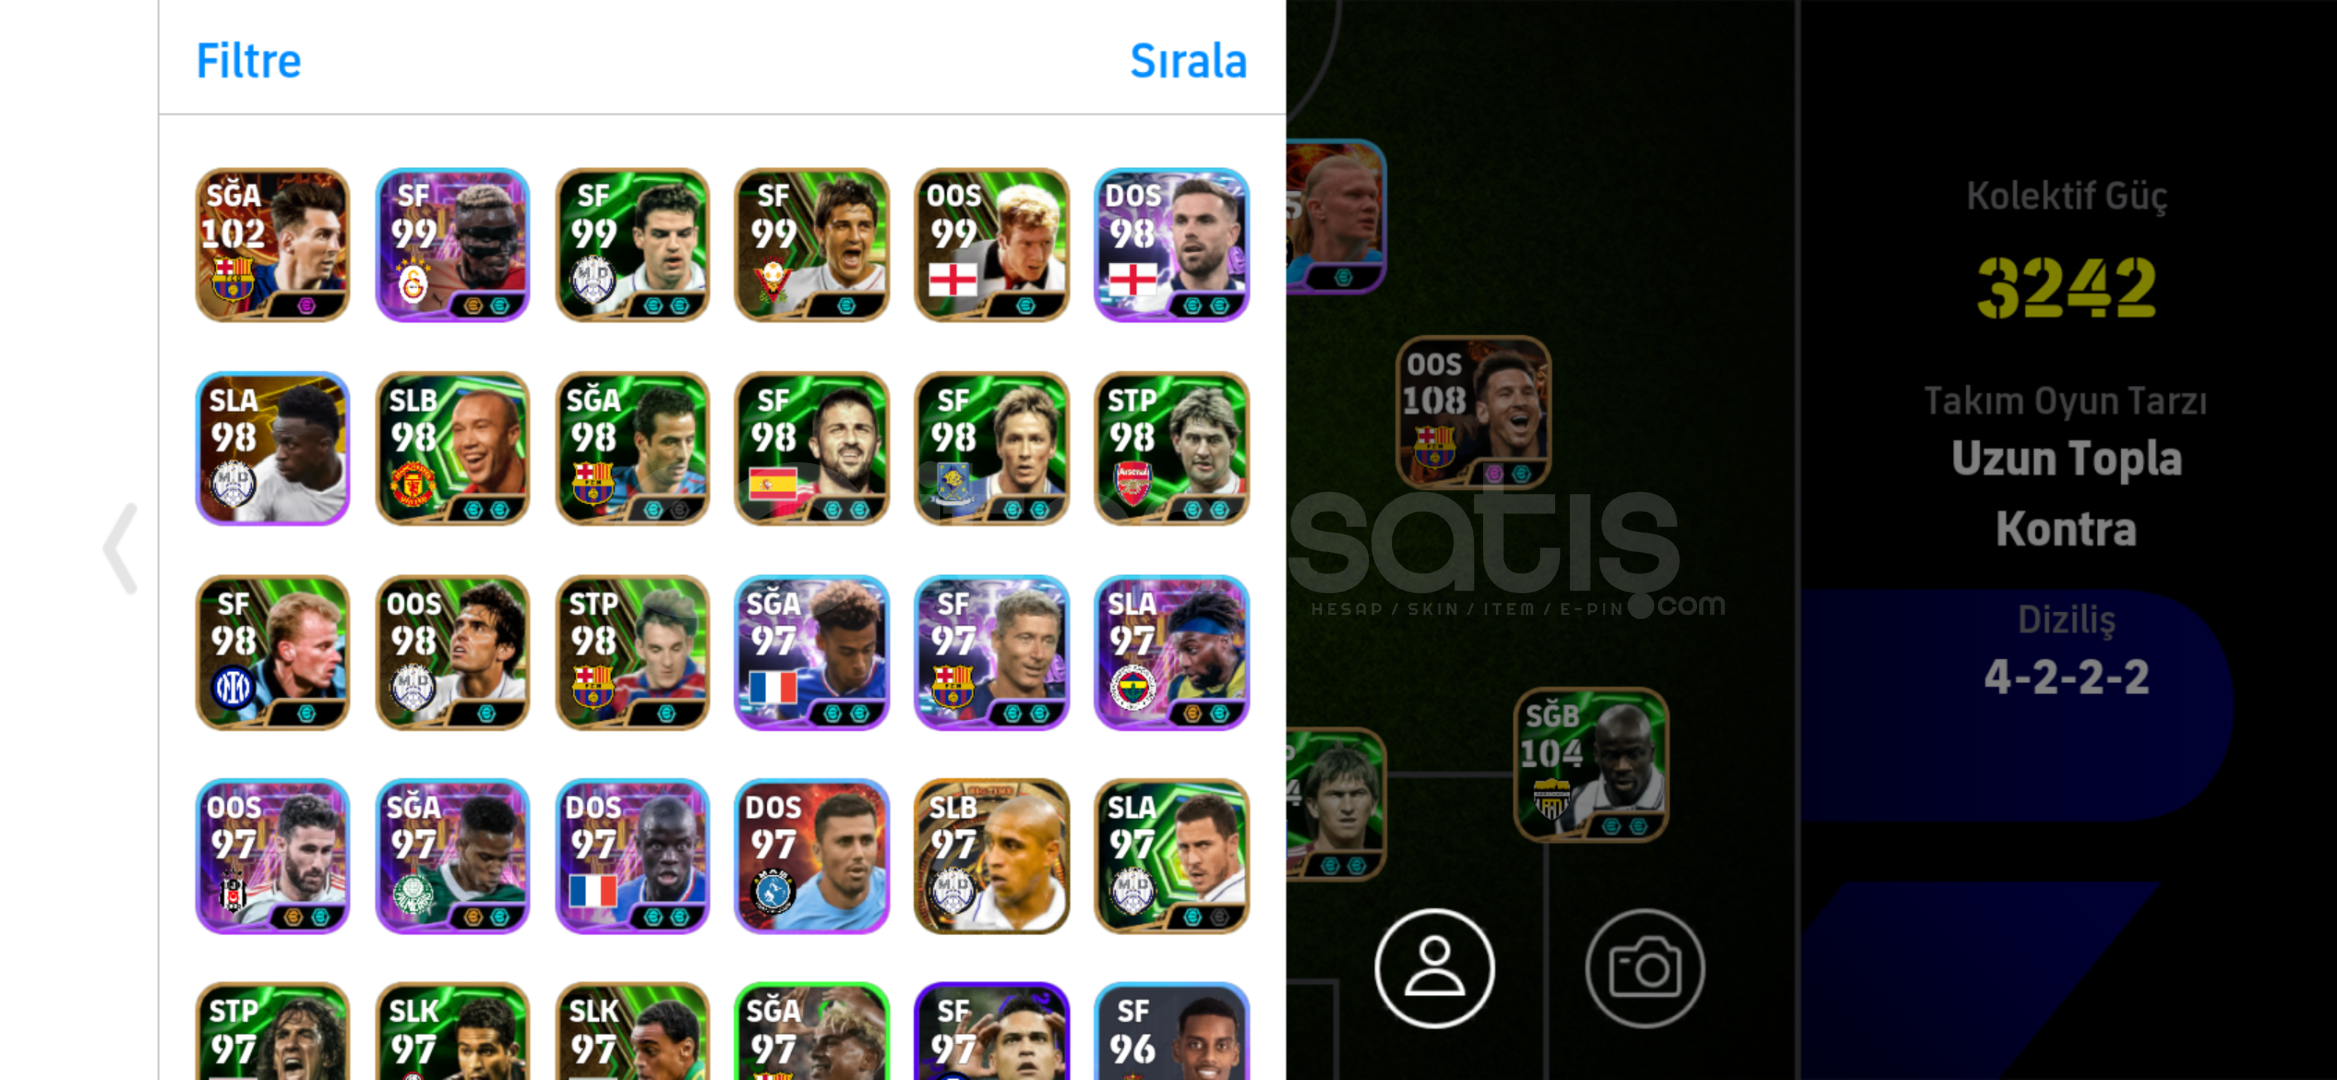Pick the OOS 99 England player card
The height and width of the screenshot is (1080, 2337).
[x=991, y=245]
